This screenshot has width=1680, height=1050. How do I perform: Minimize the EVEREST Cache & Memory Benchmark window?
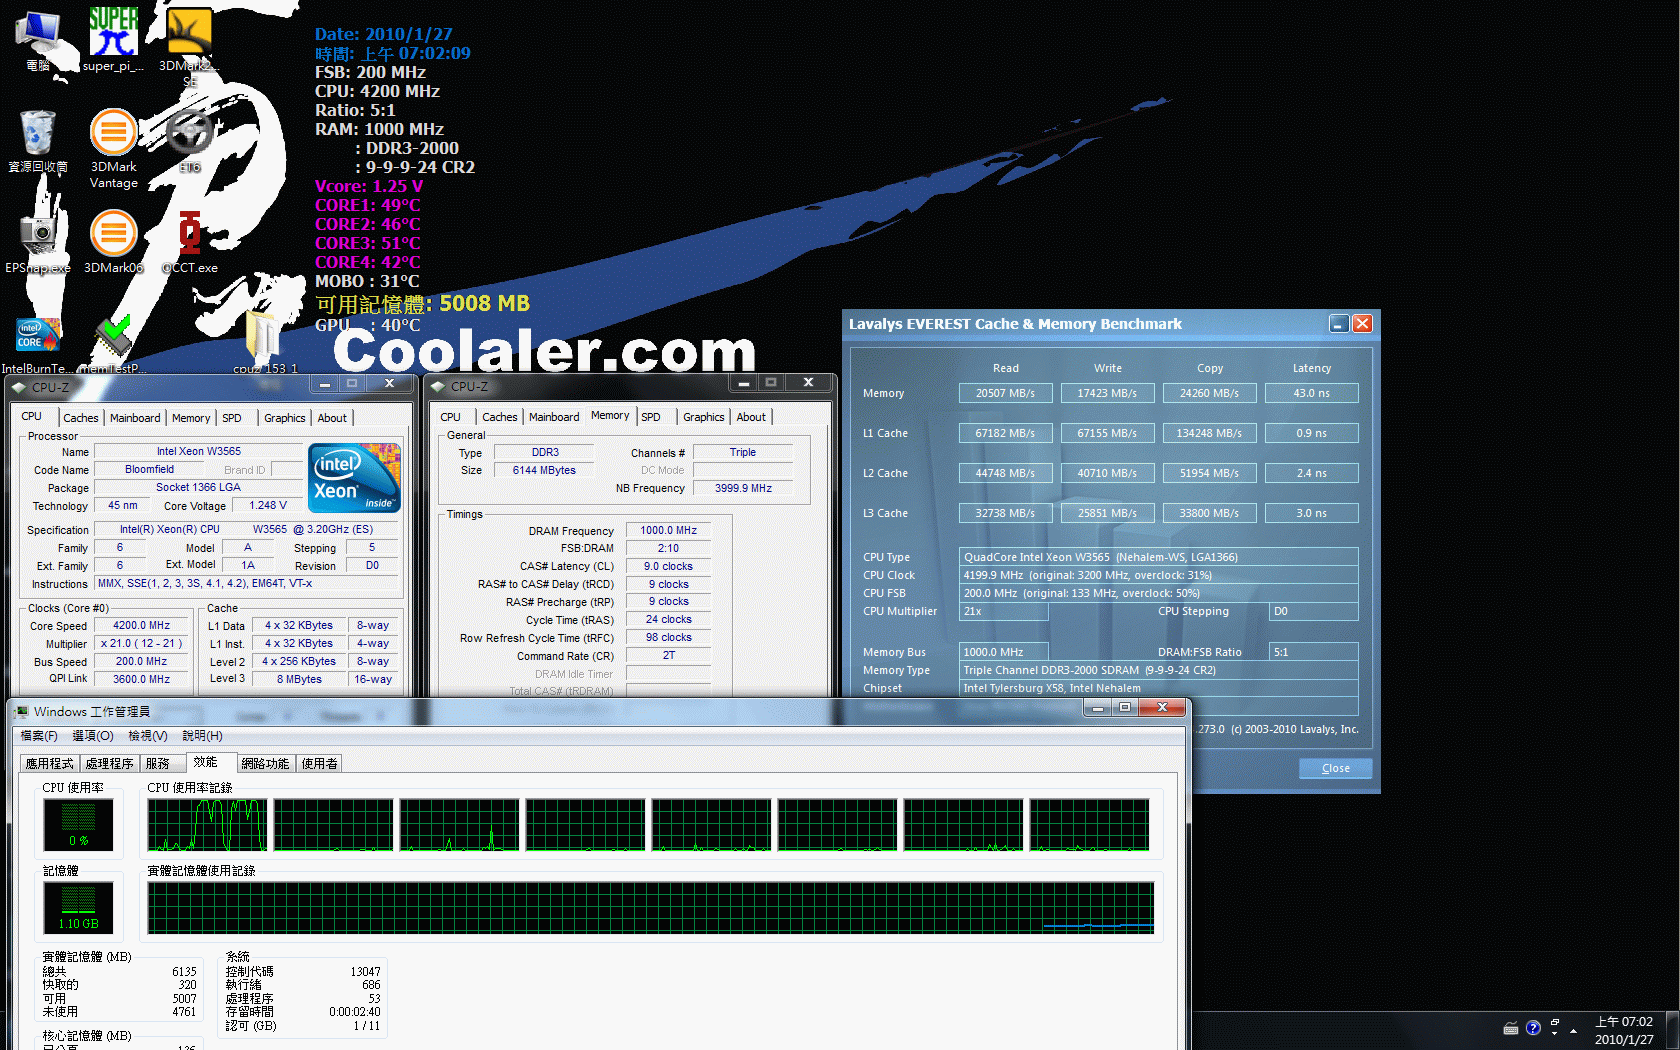pos(1339,323)
